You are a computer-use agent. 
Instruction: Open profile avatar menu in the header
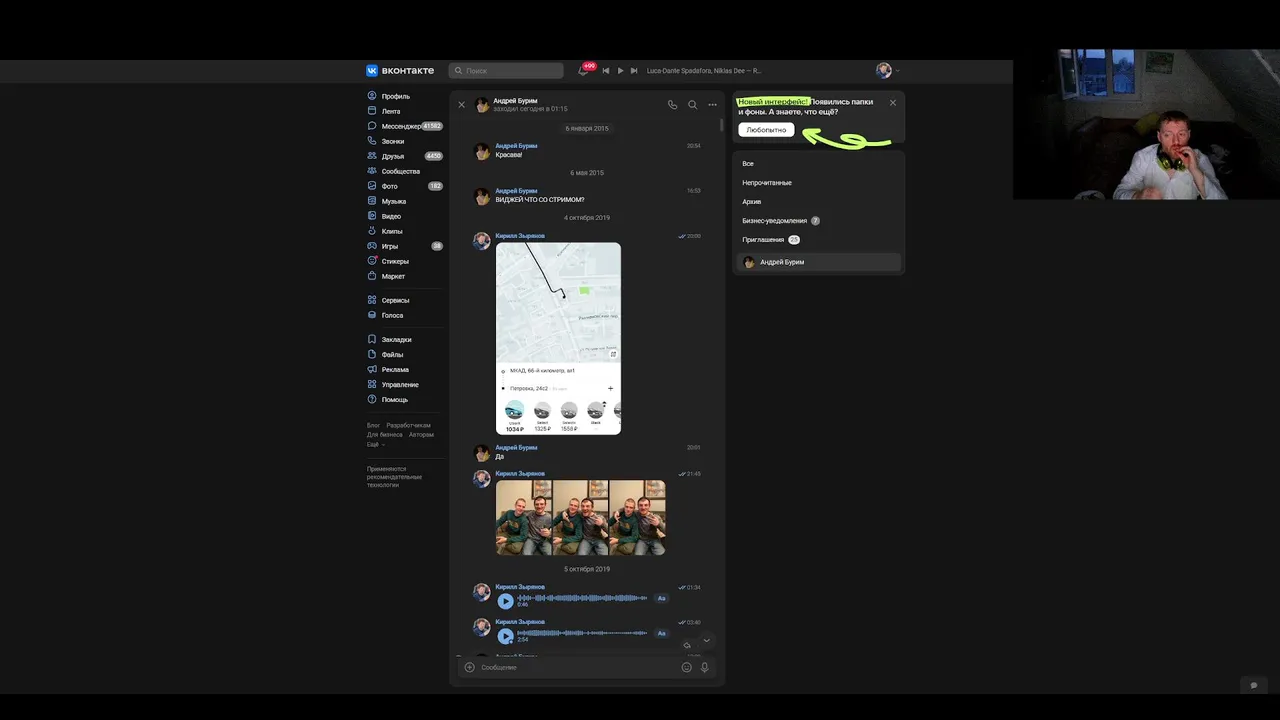tap(888, 71)
